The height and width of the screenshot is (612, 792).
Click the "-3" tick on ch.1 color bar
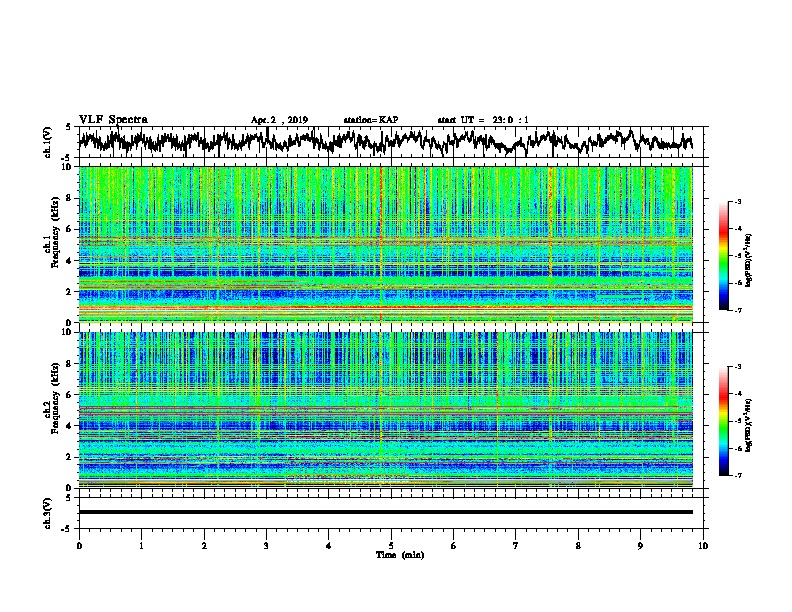pyautogui.click(x=737, y=202)
